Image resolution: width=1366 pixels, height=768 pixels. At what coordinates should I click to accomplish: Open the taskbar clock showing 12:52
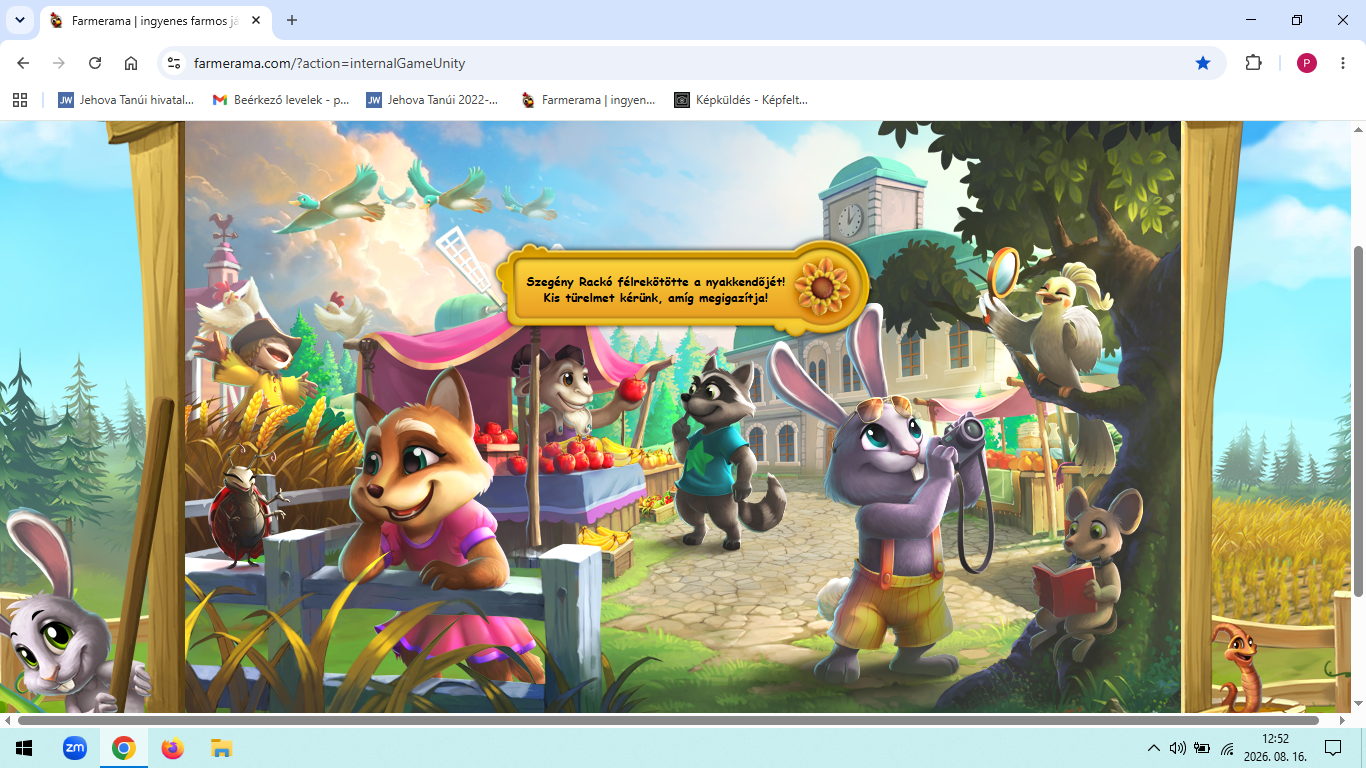tap(1274, 748)
